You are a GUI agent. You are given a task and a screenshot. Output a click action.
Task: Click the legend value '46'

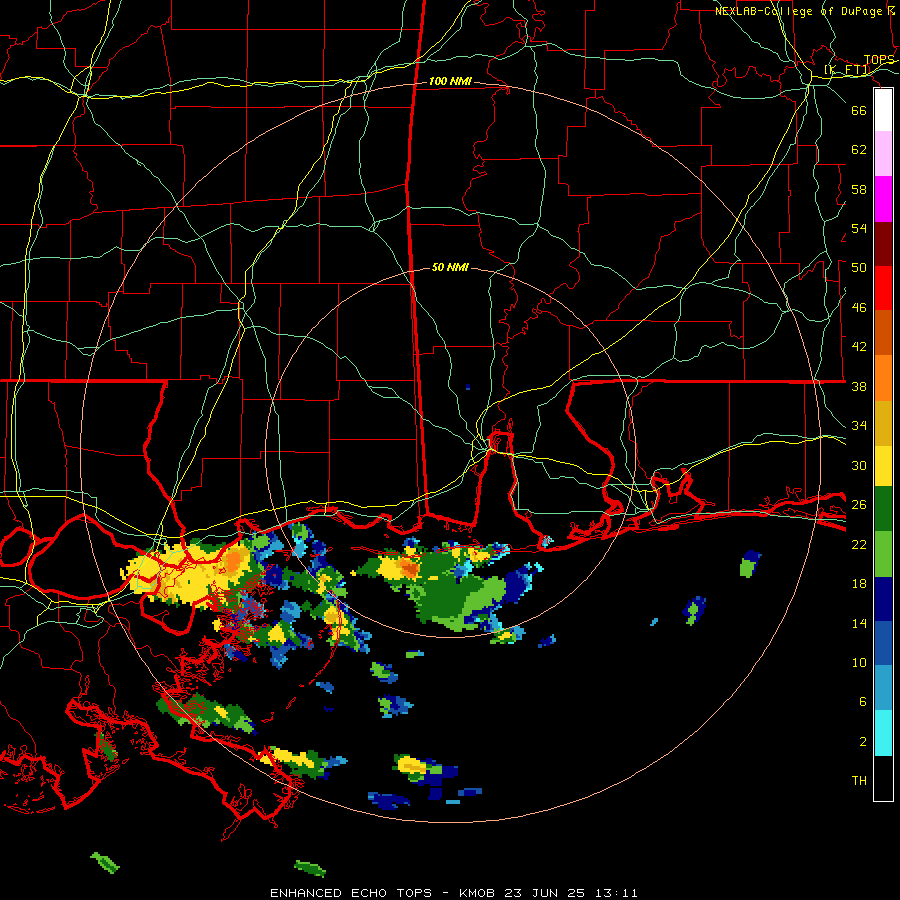(x=859, y=308)
